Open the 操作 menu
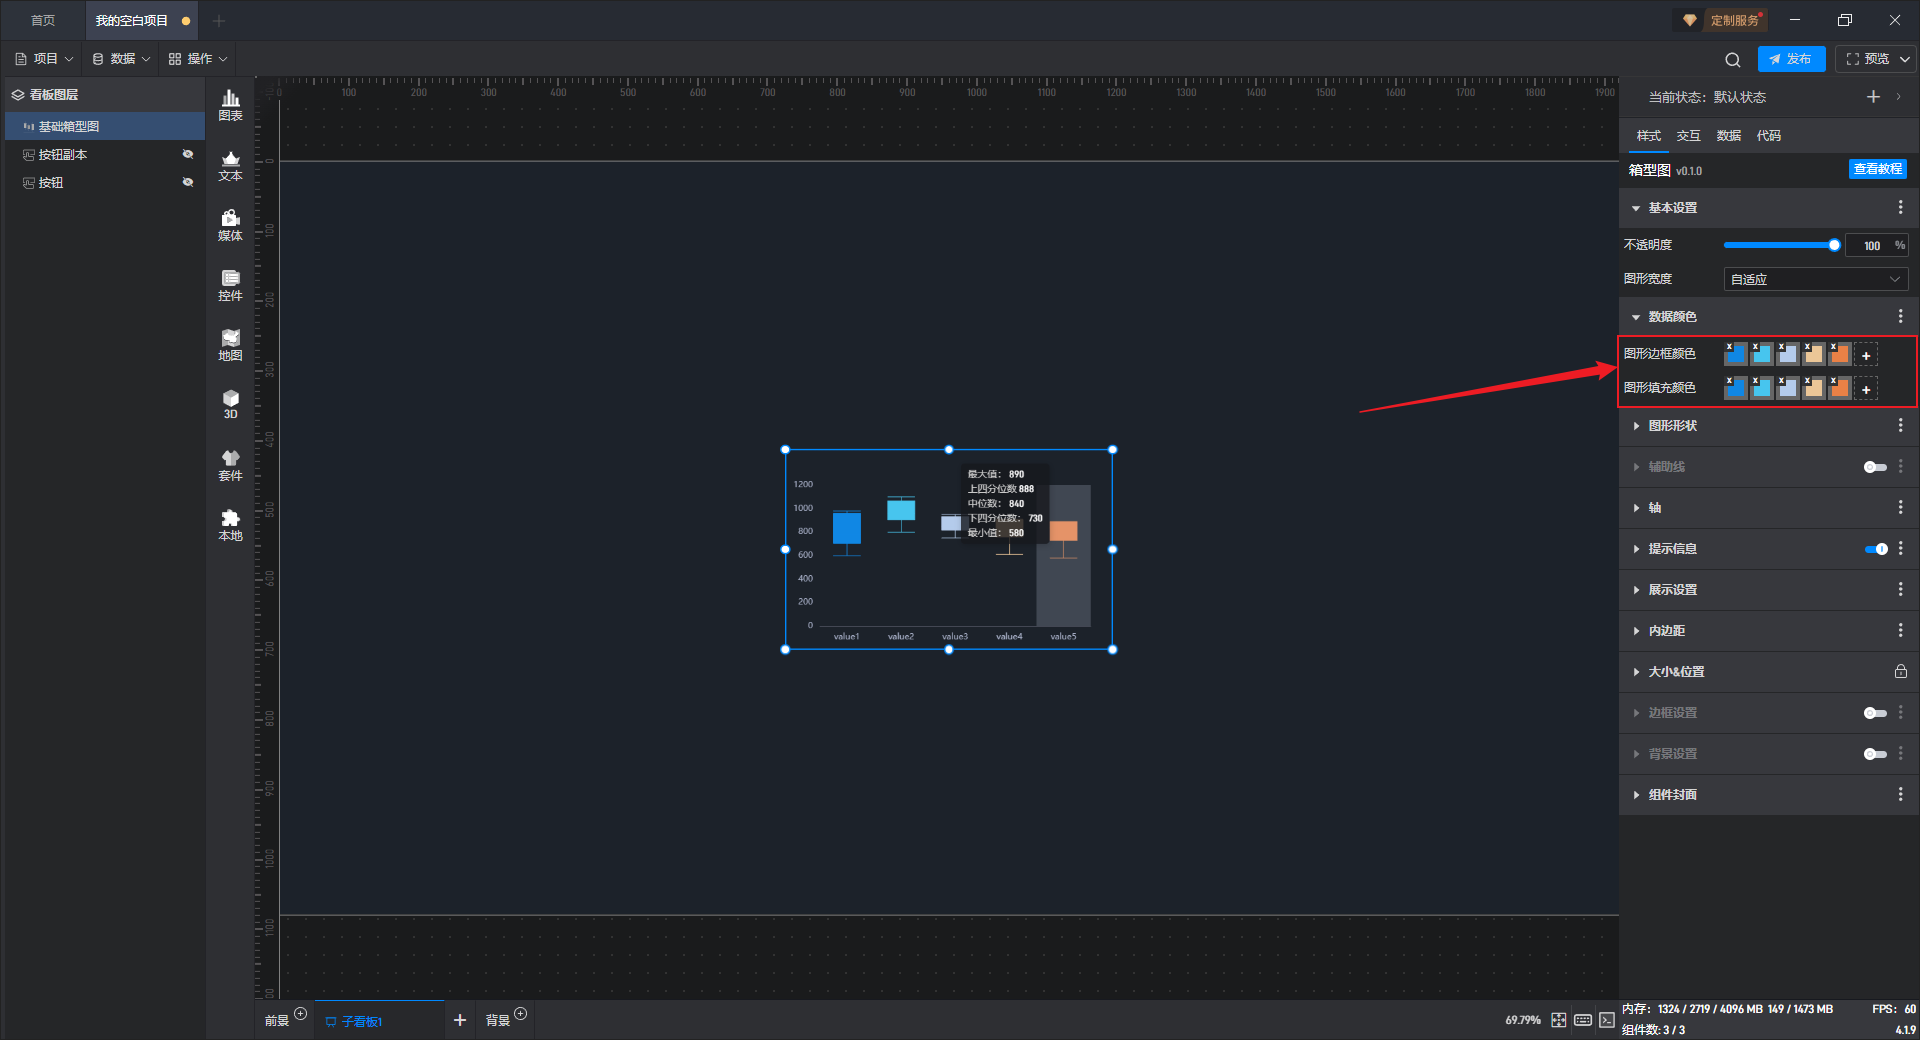Screen dimensions: 1920x1040 [x=198, y=59]
